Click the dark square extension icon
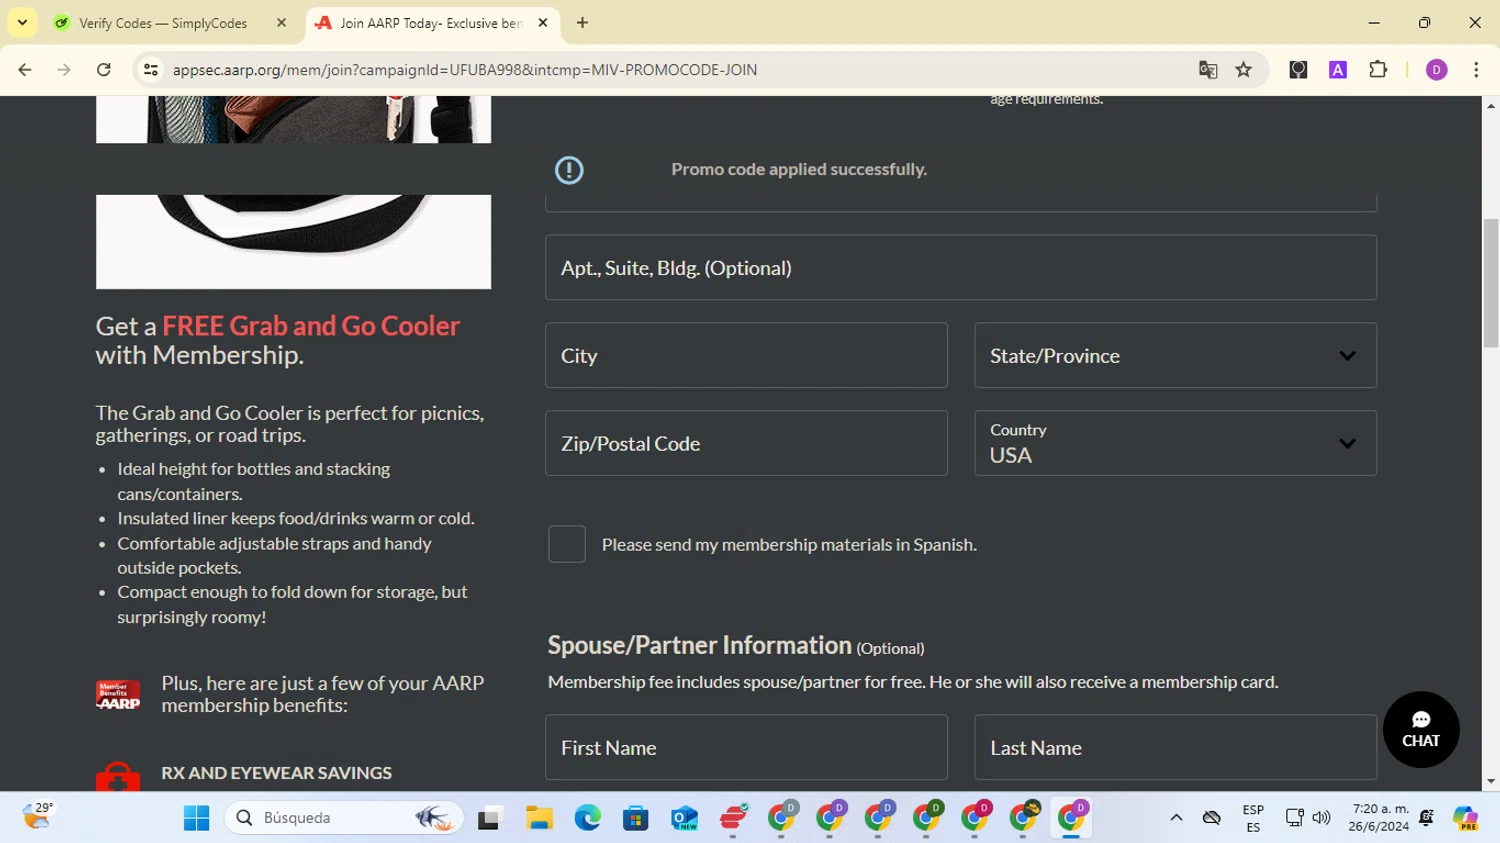 pos(1298,70)
